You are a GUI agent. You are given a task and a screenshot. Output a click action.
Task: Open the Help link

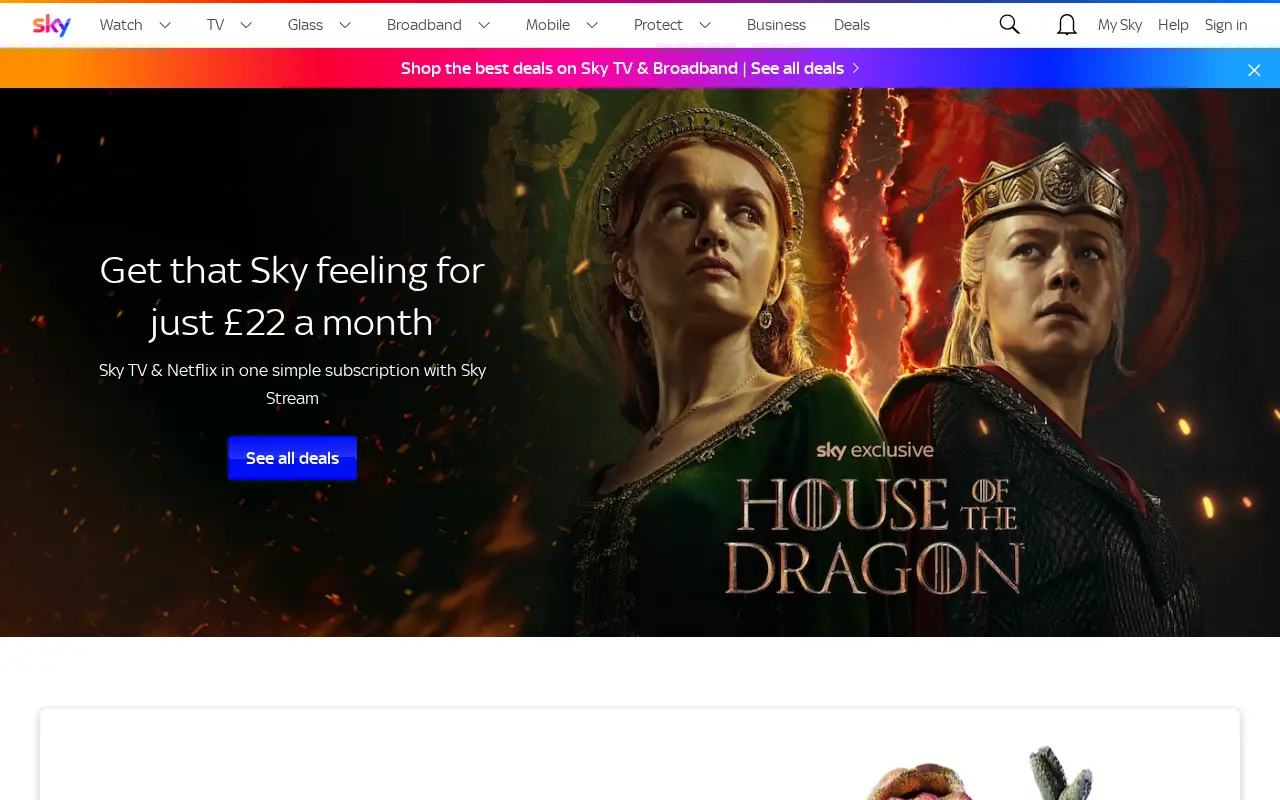(1173, 25)
